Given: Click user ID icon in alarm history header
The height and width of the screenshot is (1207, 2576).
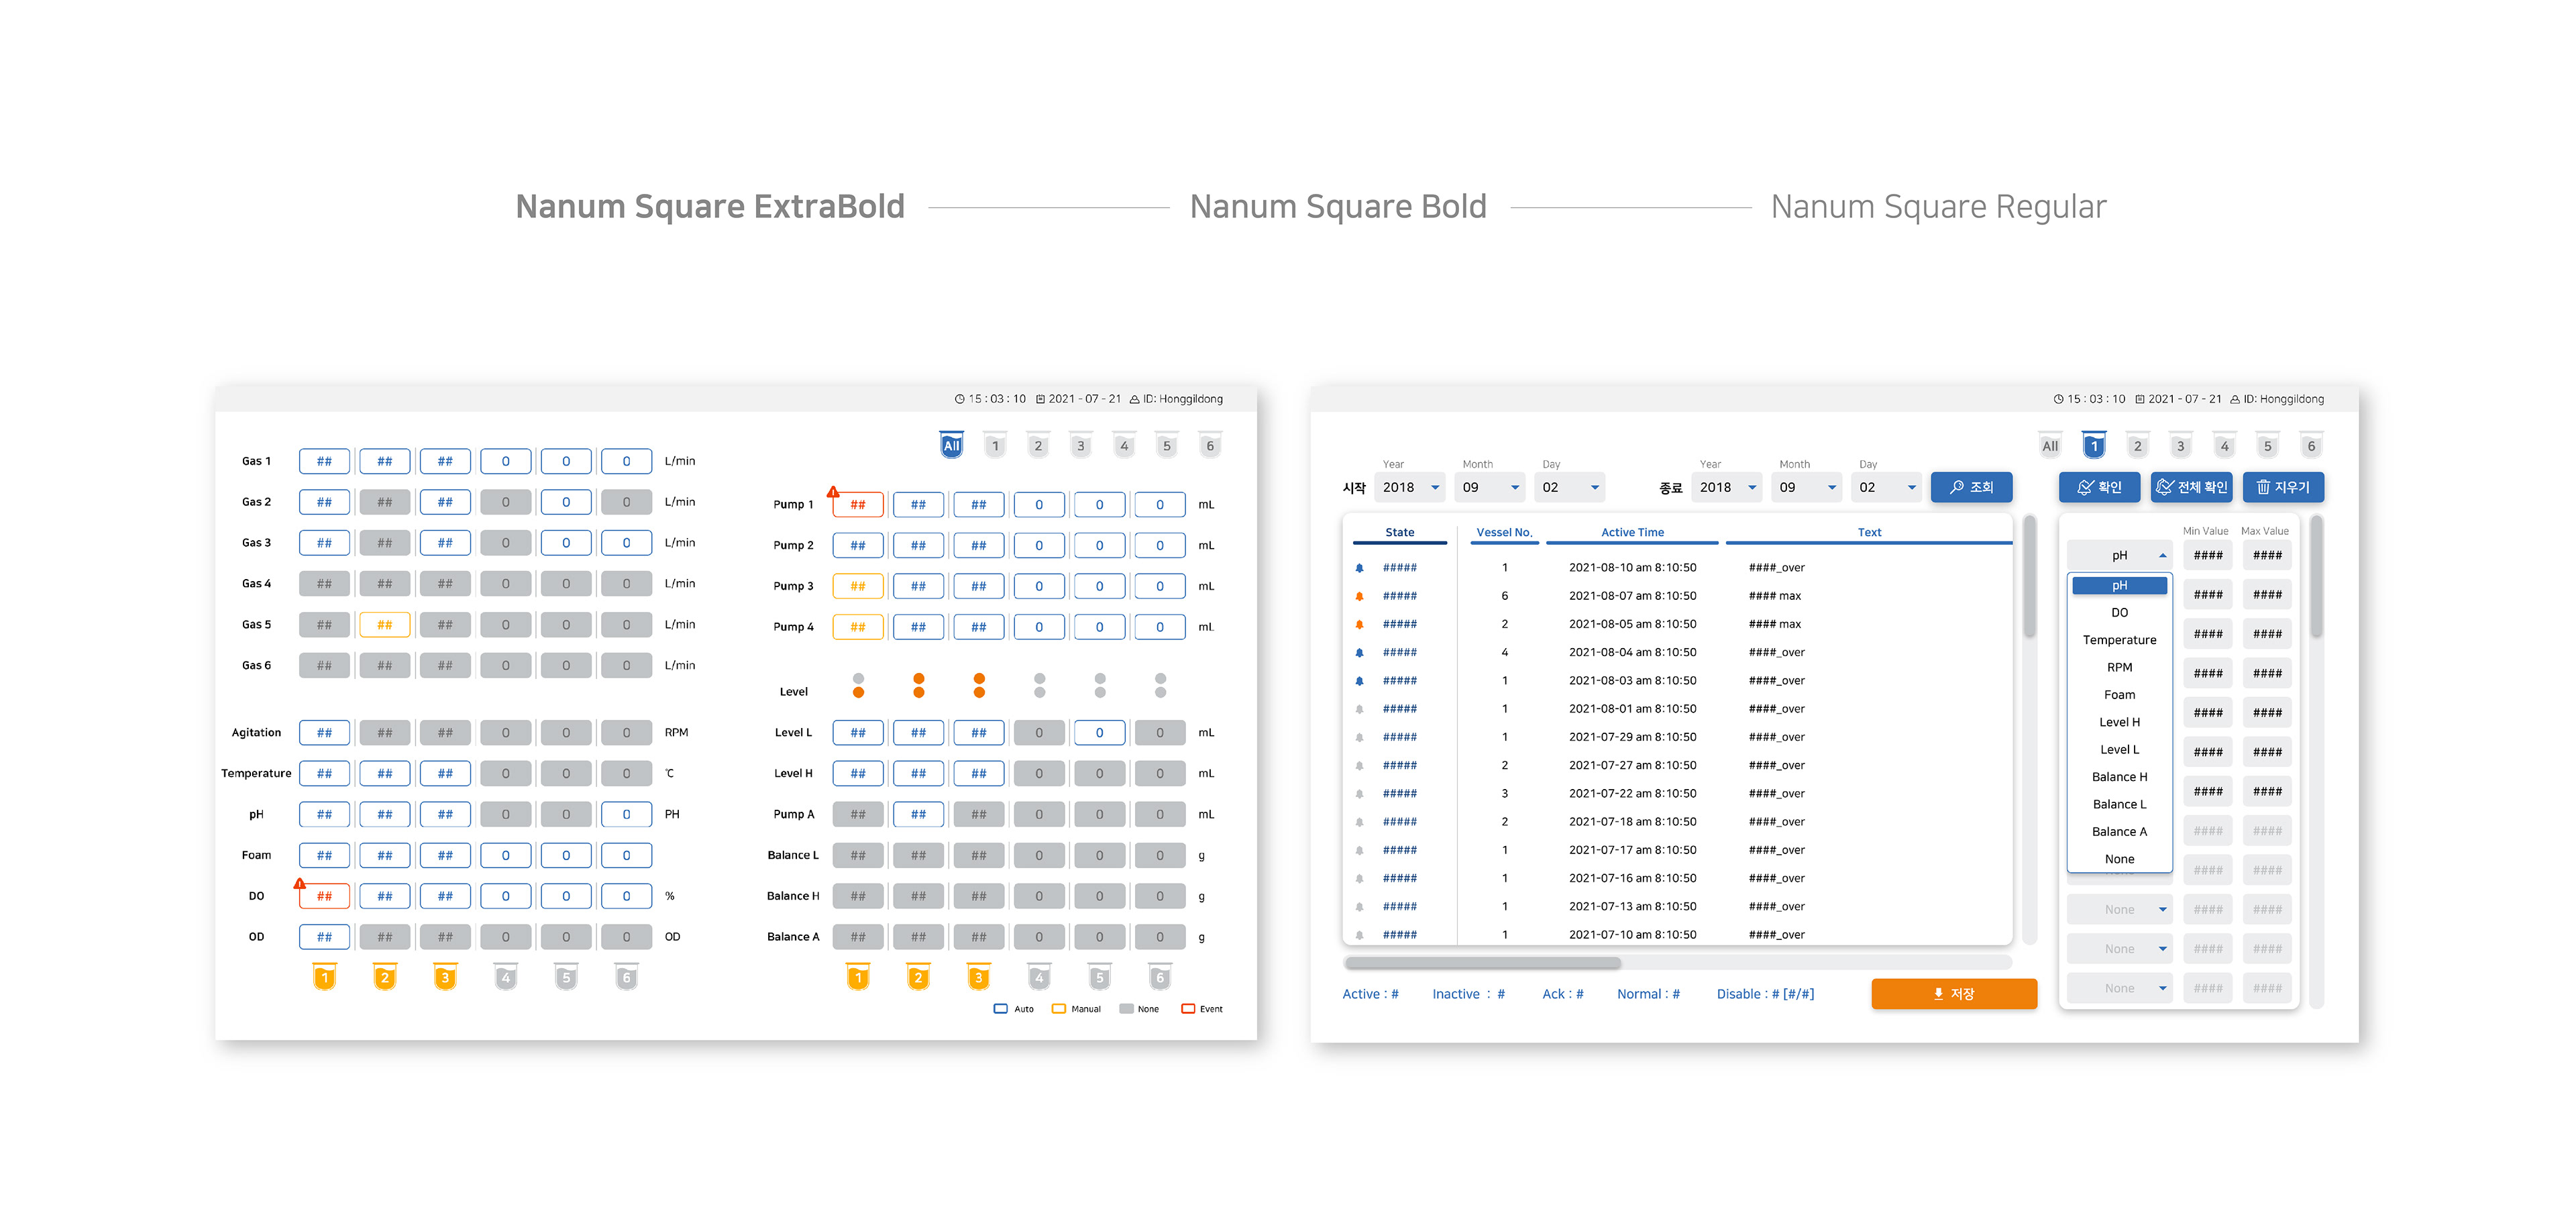Looking at the screenshot, I should pyautogui.click(x=2234, y=399).
